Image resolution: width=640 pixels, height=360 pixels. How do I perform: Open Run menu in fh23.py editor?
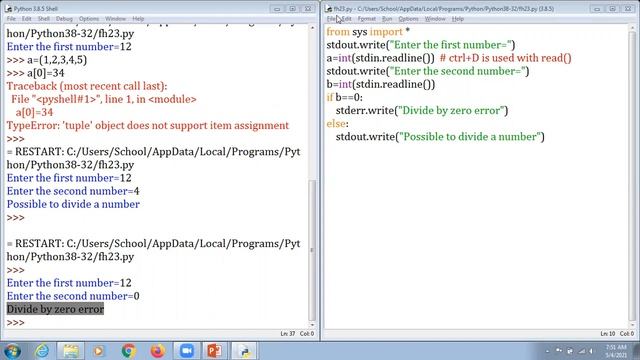point(387,19)
